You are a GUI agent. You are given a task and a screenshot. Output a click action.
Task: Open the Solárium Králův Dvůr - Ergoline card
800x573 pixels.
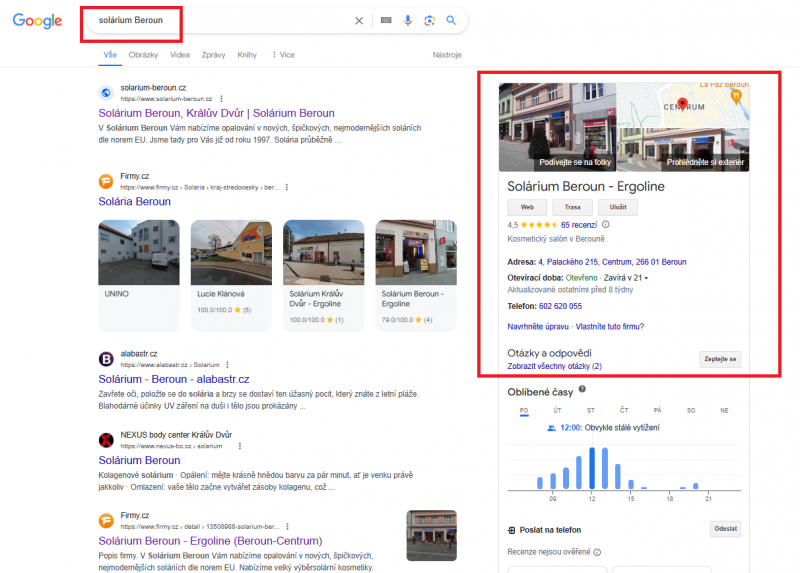(323, 276)
